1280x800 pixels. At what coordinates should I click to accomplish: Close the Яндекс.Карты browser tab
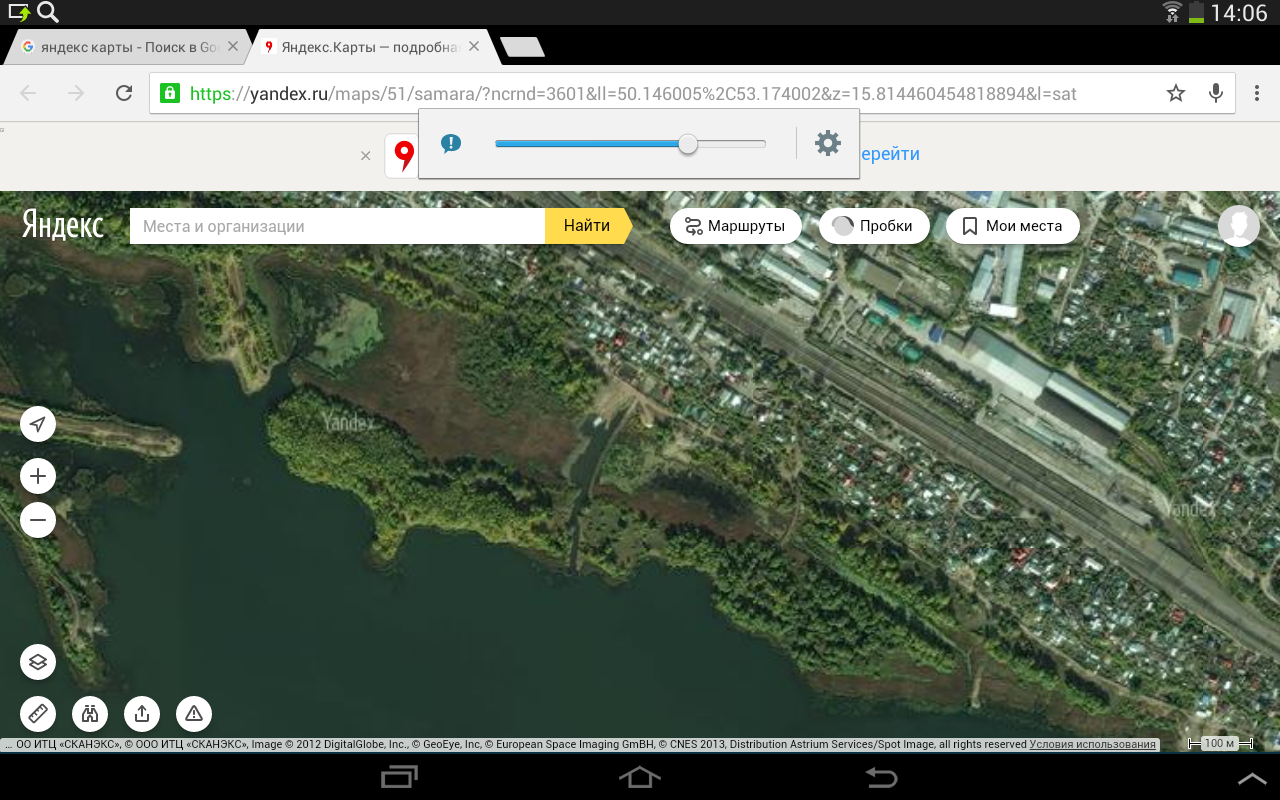474,46
